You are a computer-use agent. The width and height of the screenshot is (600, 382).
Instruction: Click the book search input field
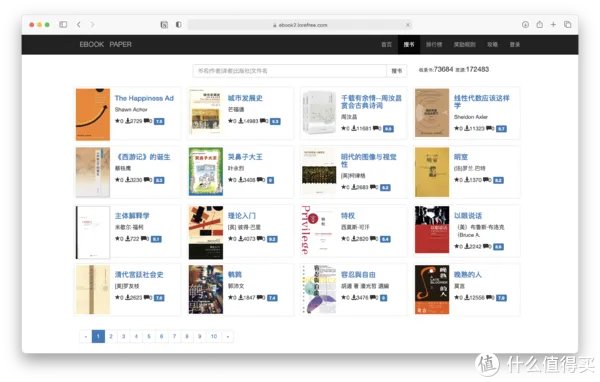(290, 71)
